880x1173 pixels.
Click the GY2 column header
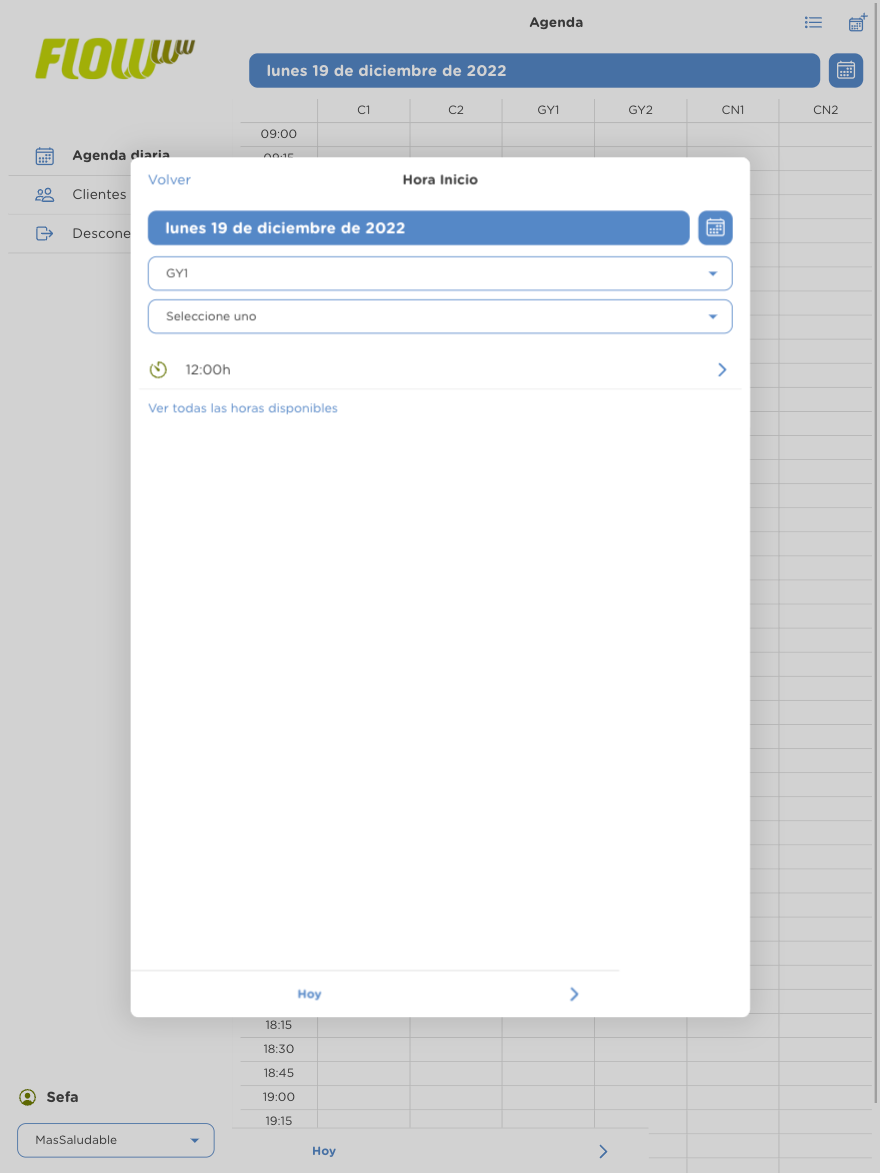(x=641, y=110)
